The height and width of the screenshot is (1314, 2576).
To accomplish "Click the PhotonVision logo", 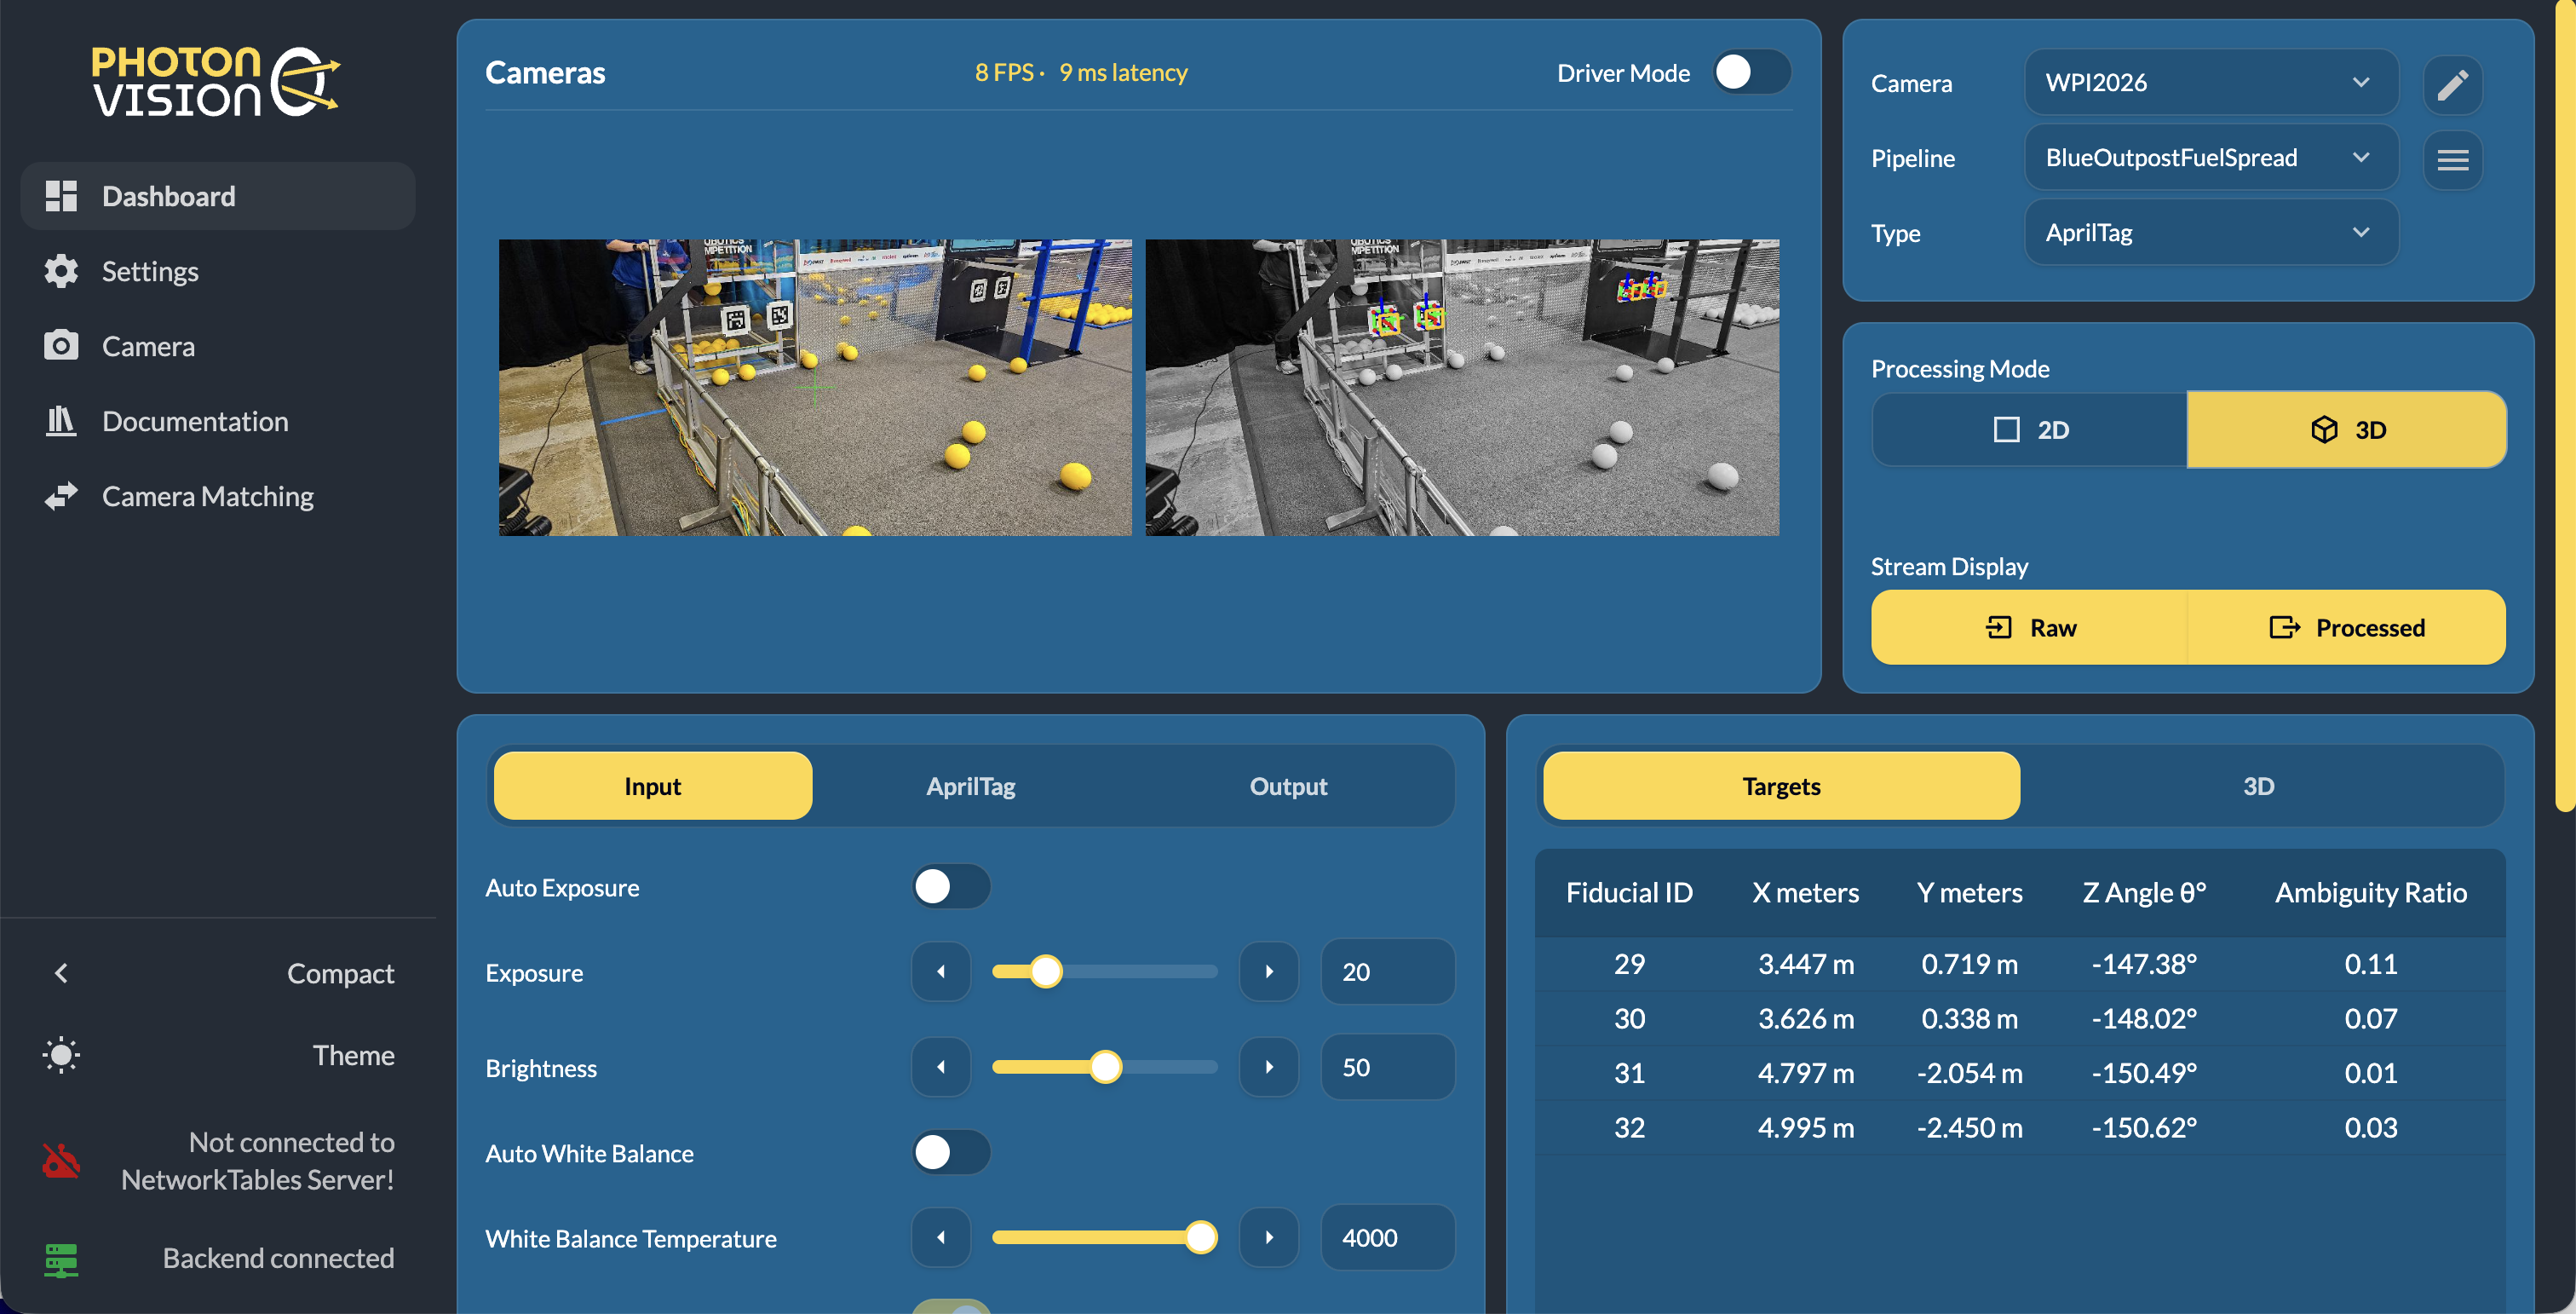I will coord(215,82).
